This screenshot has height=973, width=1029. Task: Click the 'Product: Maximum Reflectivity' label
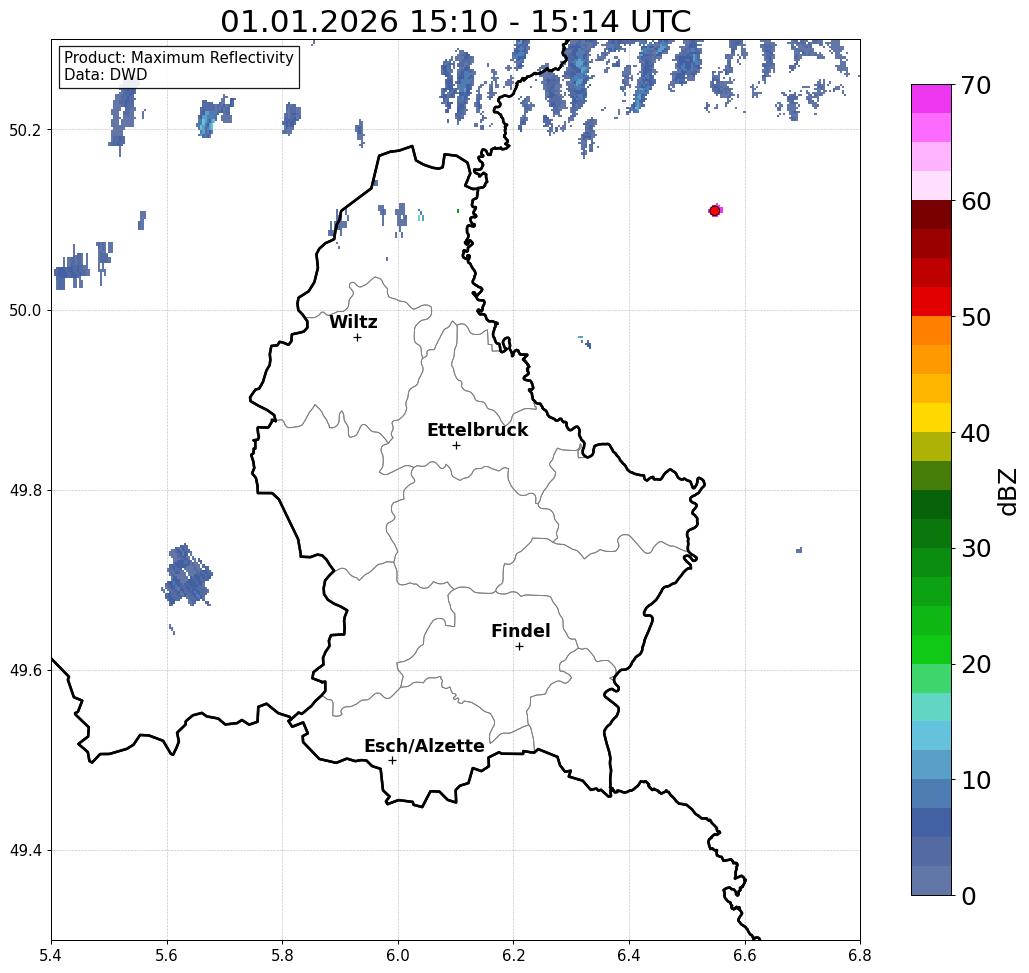click(x=178, y=58)
